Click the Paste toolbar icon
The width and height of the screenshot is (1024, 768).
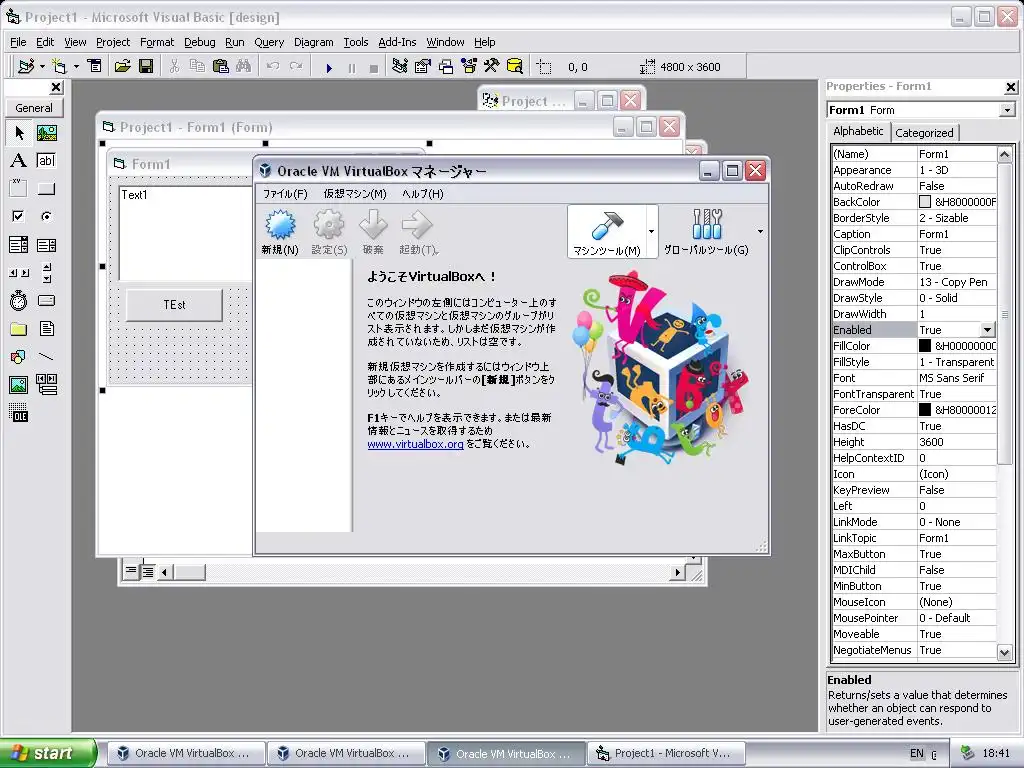coord(221,67)
